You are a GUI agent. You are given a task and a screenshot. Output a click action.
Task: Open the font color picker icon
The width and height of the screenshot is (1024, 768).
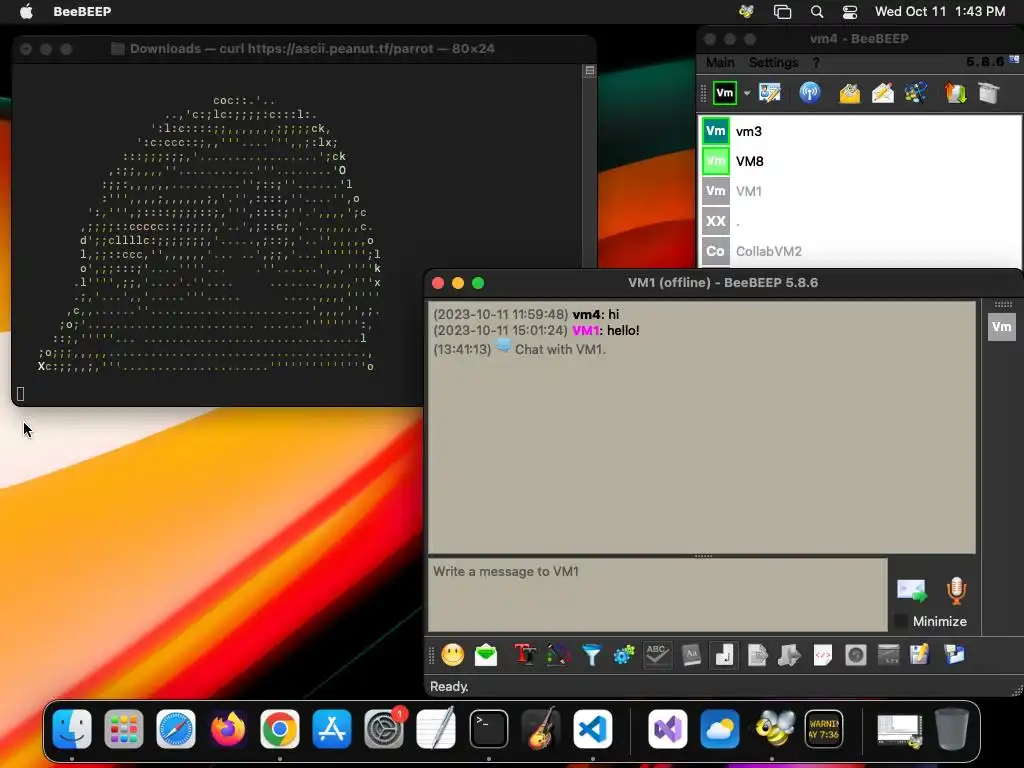tap(558, 654)
